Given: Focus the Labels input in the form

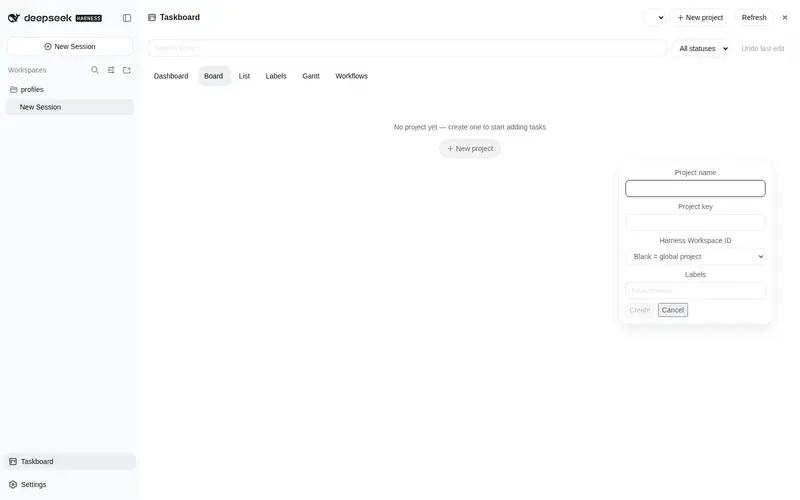Looking at the screenshot, I should coord(695,290).
